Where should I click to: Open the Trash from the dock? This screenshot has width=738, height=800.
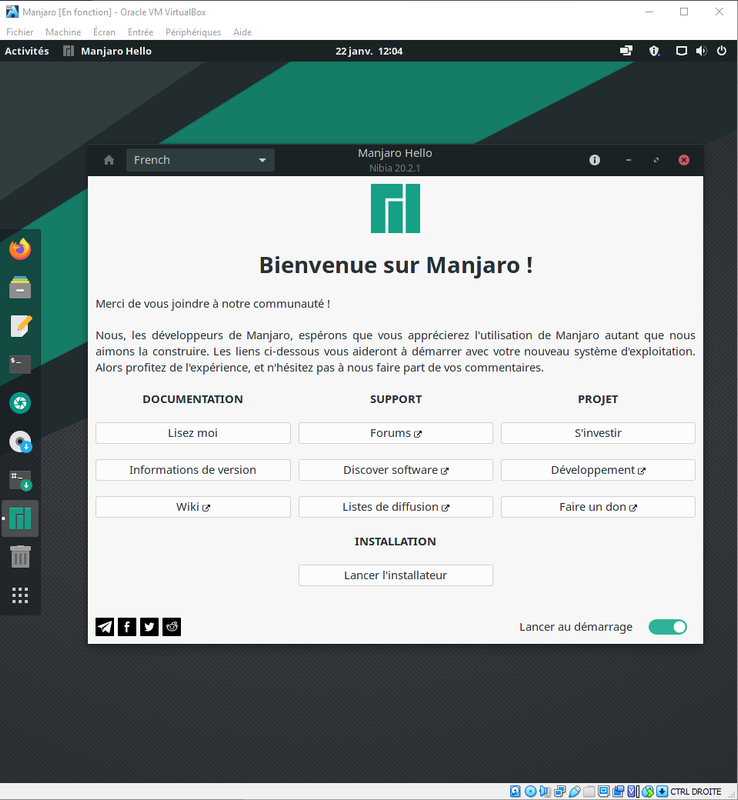tap(20, 557)
